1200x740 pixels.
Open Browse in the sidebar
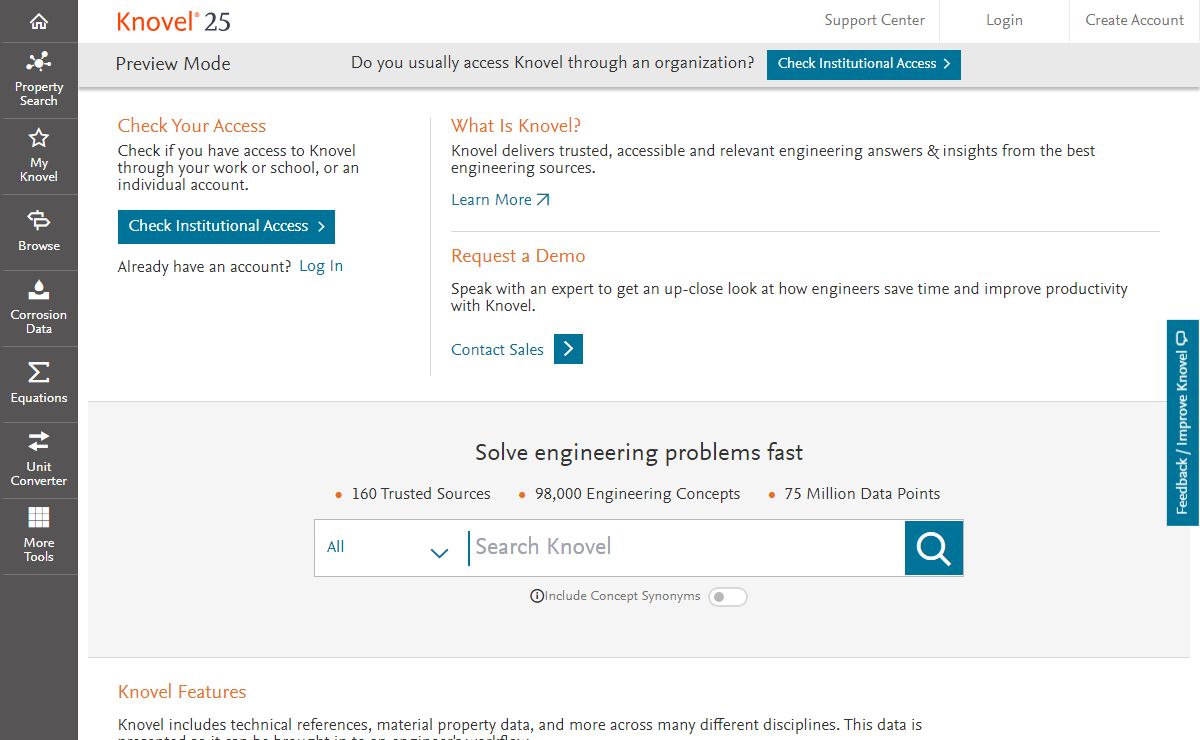39,232
